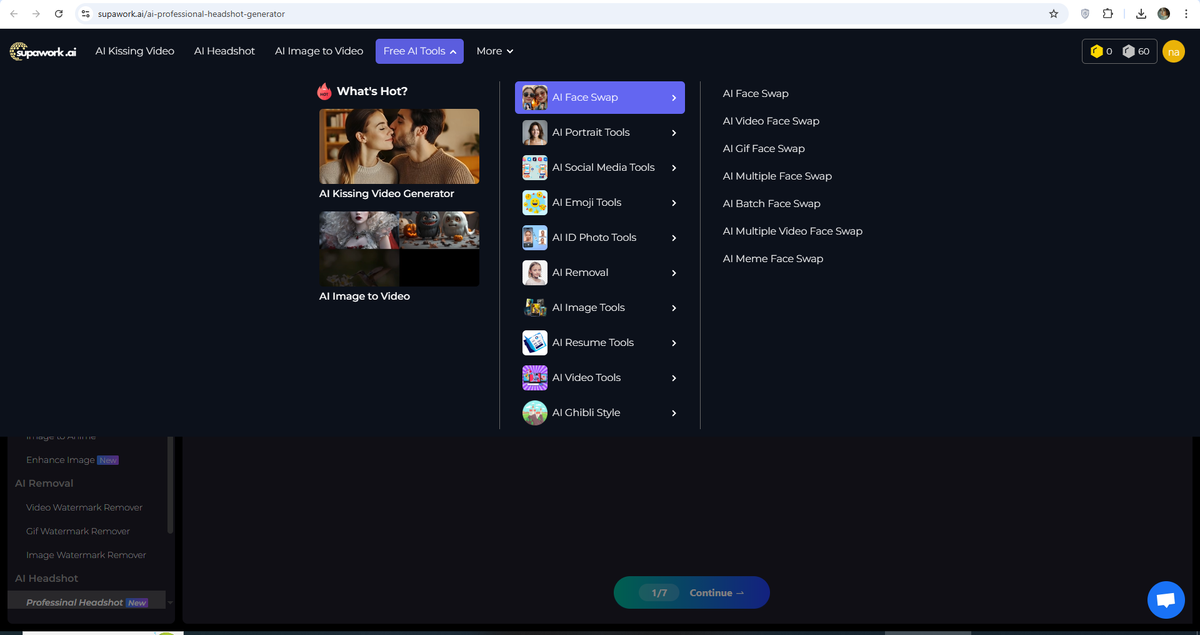Click the kissing couple thumbnail

pos(399,146)
